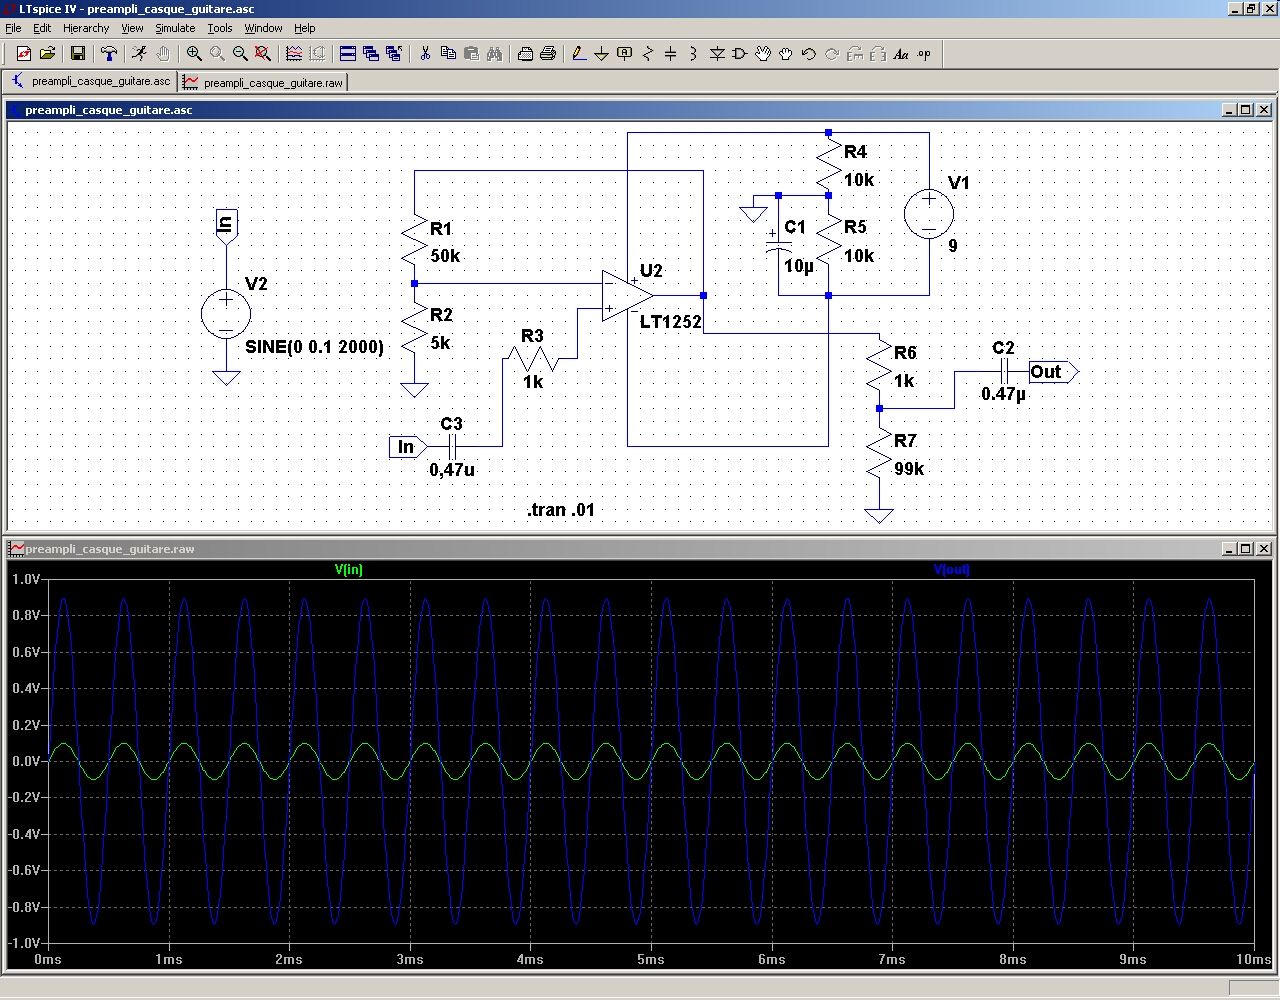The image size is (1280, 1000).
Task: Switch to the preampli_casque_guitare.asc tab
Action: click(91, 82)
